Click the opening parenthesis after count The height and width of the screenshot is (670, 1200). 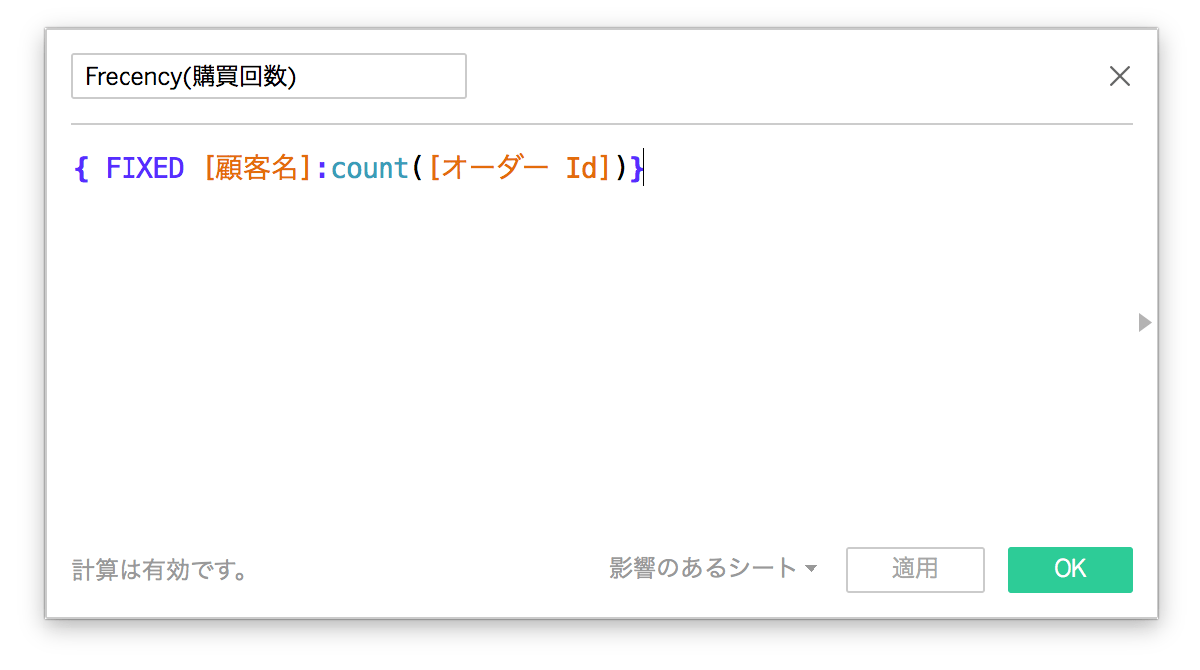click(x=416, y=169)
